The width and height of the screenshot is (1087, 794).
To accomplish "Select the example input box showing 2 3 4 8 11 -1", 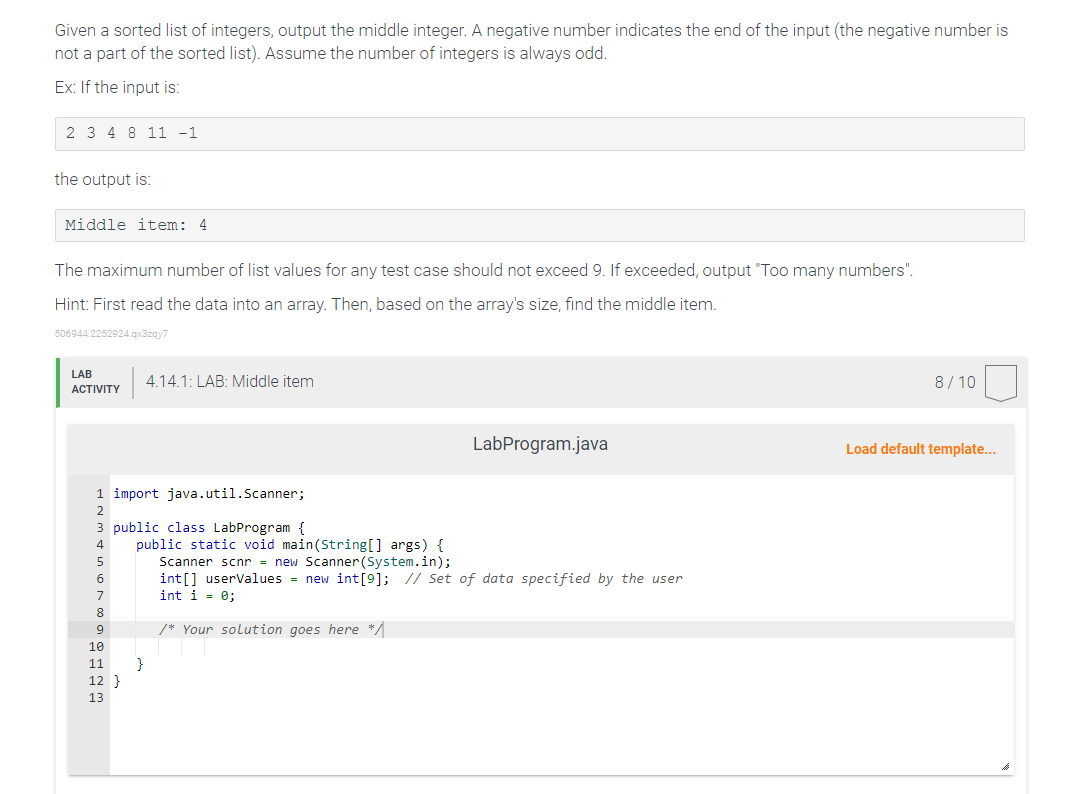I will tap(131, 133).
